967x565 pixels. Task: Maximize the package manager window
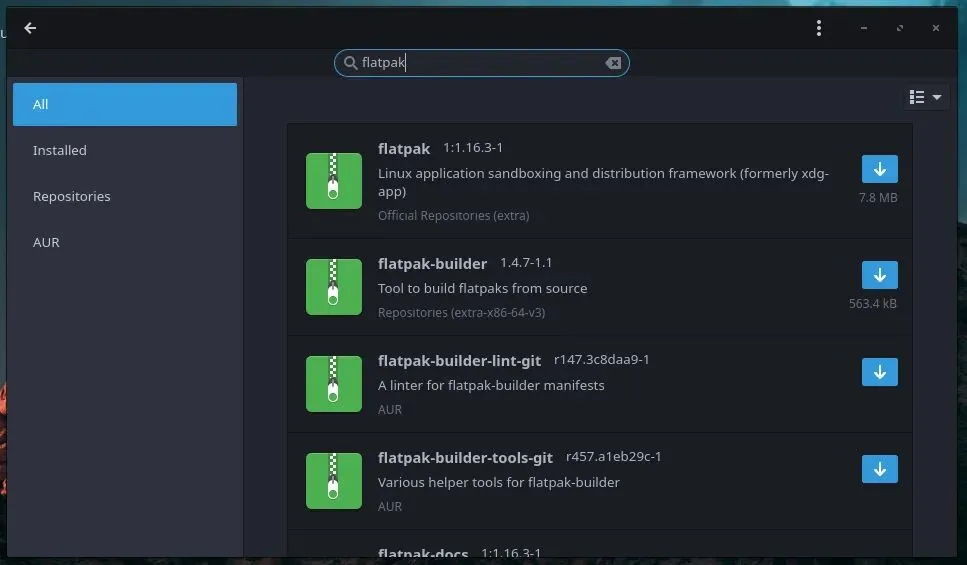pyautogui.click(x=900, y=28)
